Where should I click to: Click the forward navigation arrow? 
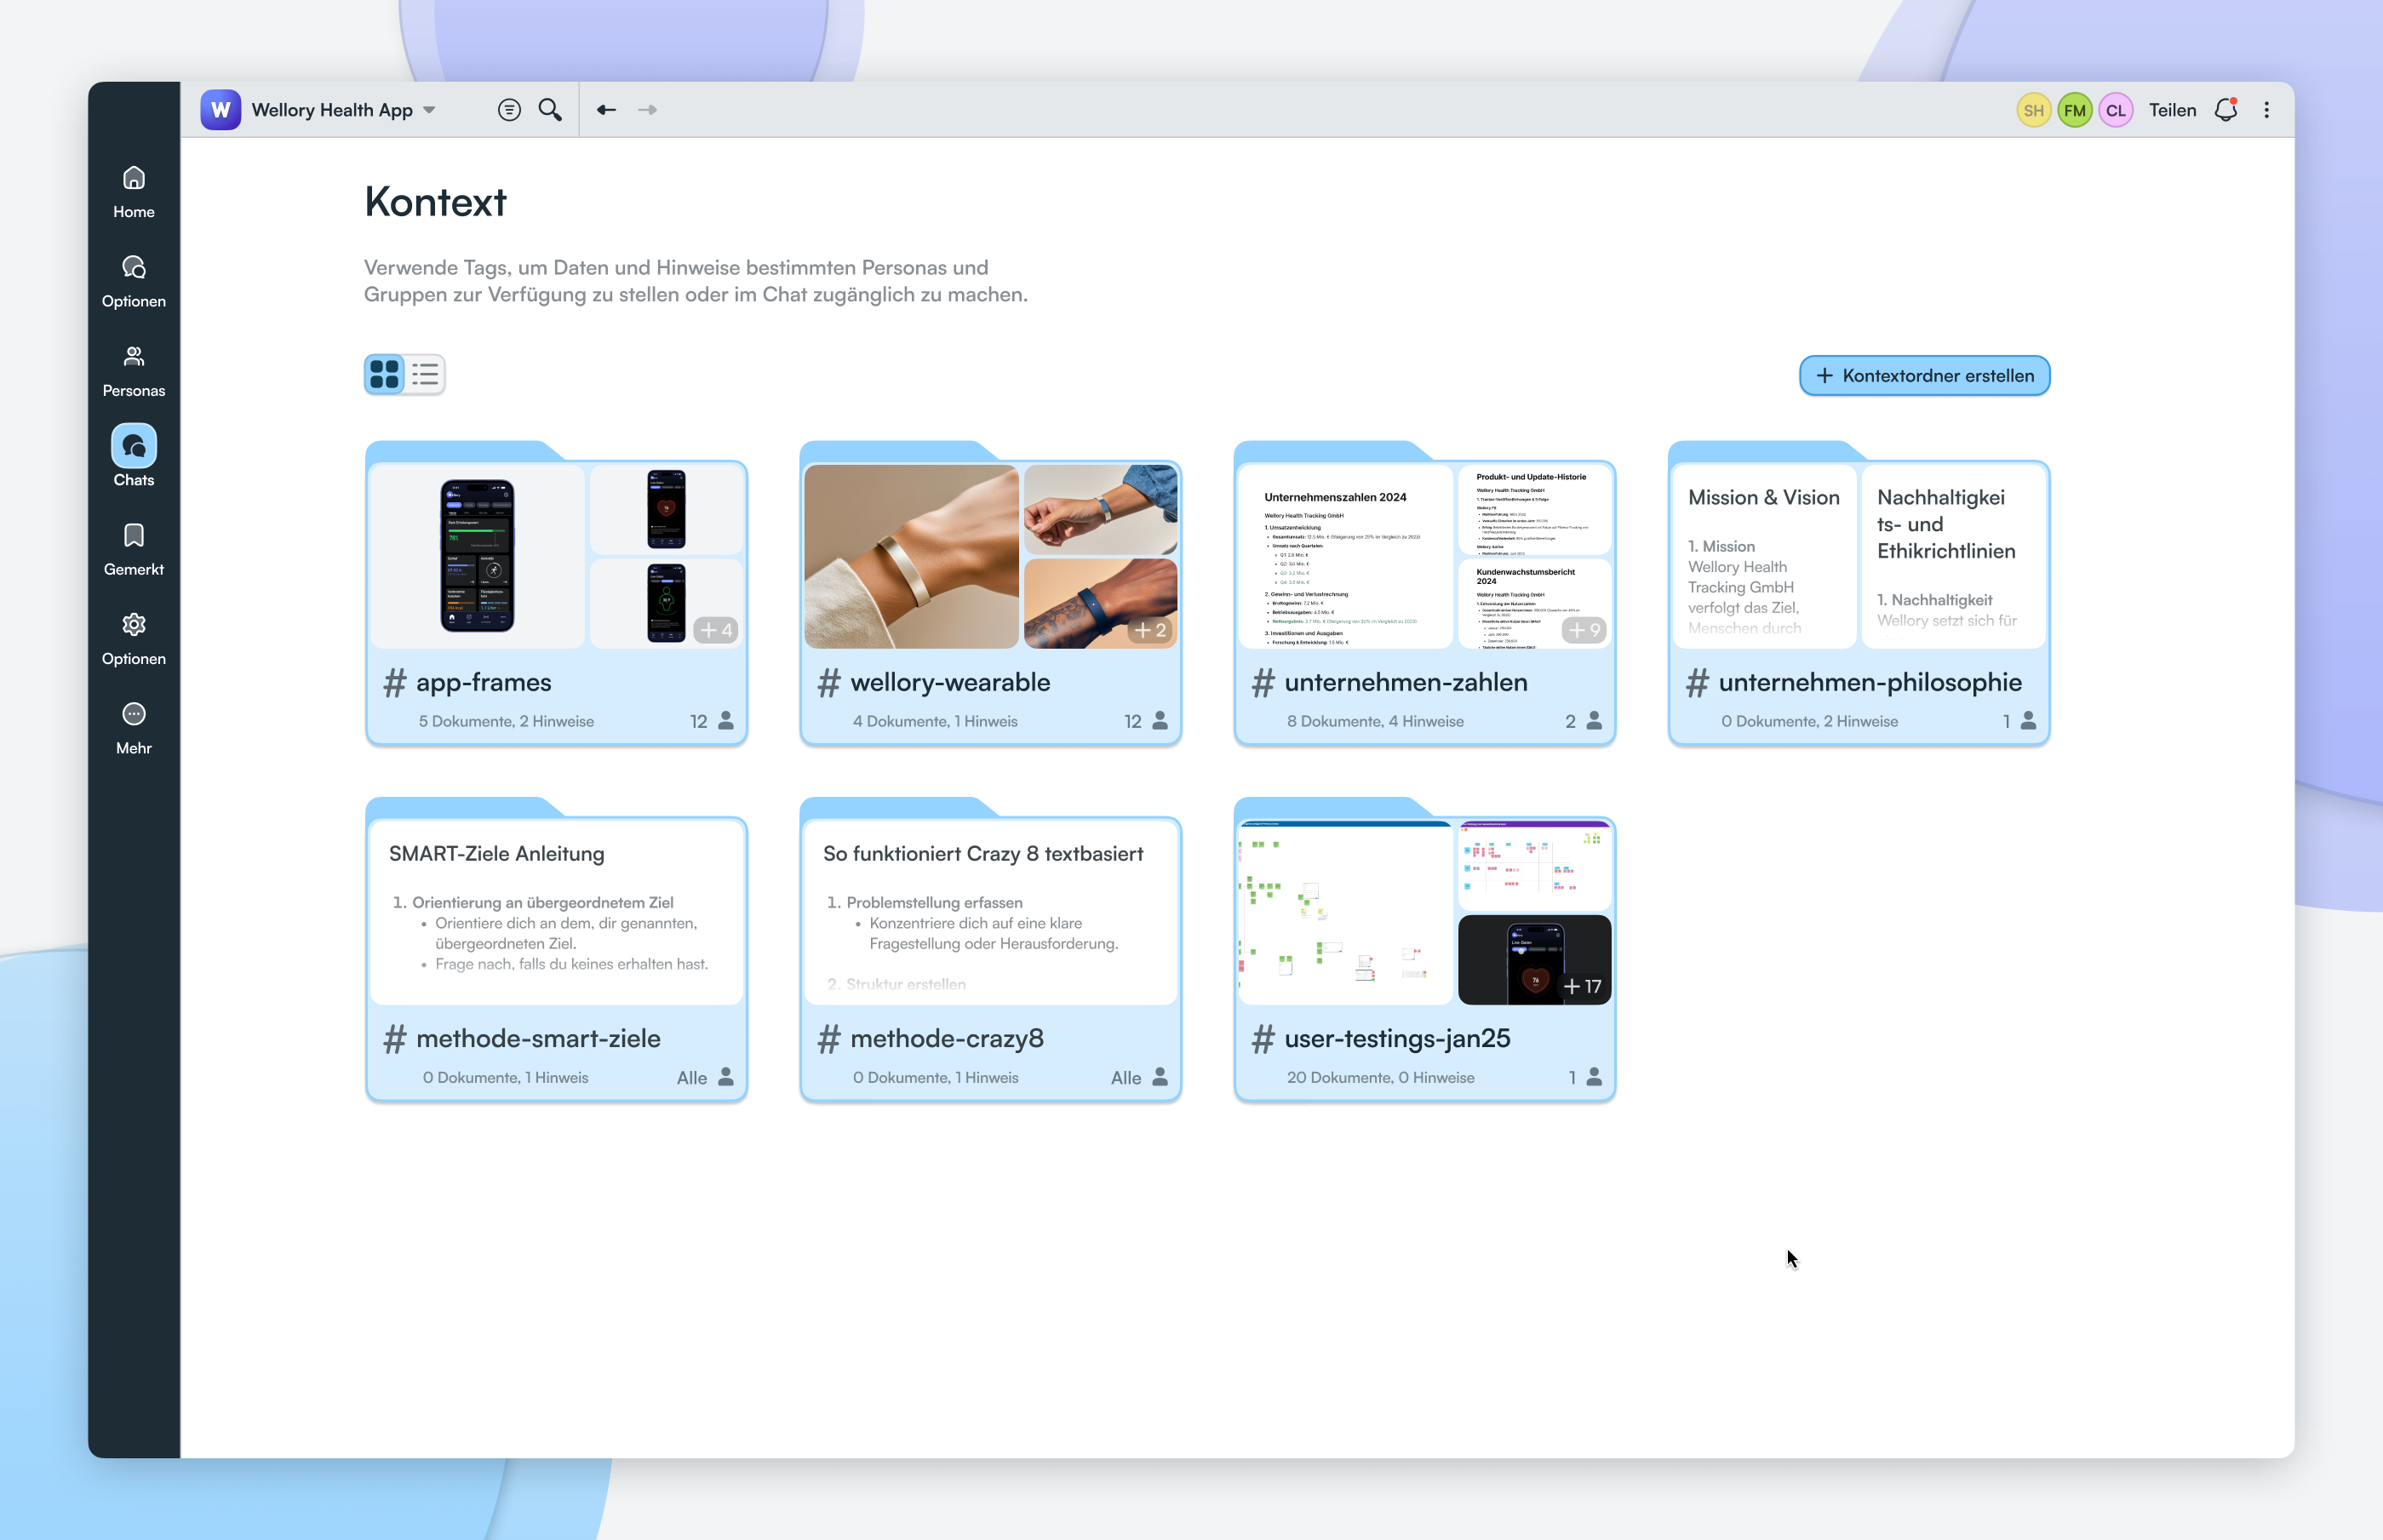(648, 110)
